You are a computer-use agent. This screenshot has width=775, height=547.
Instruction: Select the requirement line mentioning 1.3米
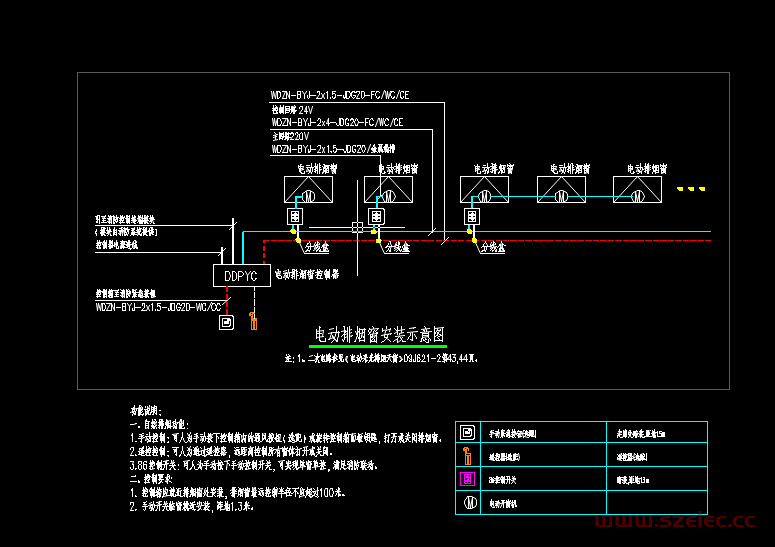click(x=192, y=506)
